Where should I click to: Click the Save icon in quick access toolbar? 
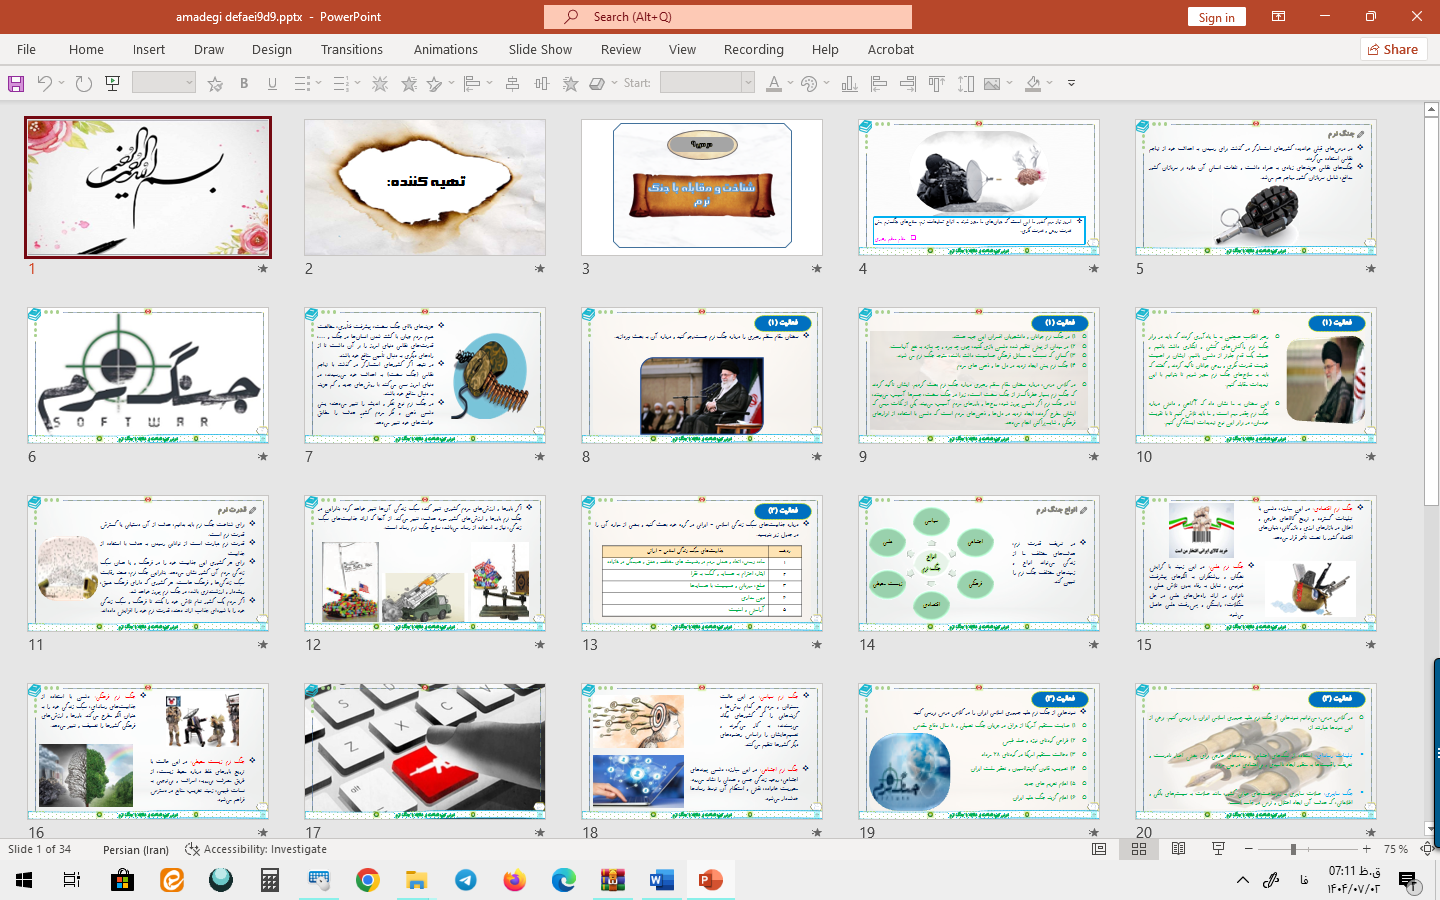(x=16, y=84)
